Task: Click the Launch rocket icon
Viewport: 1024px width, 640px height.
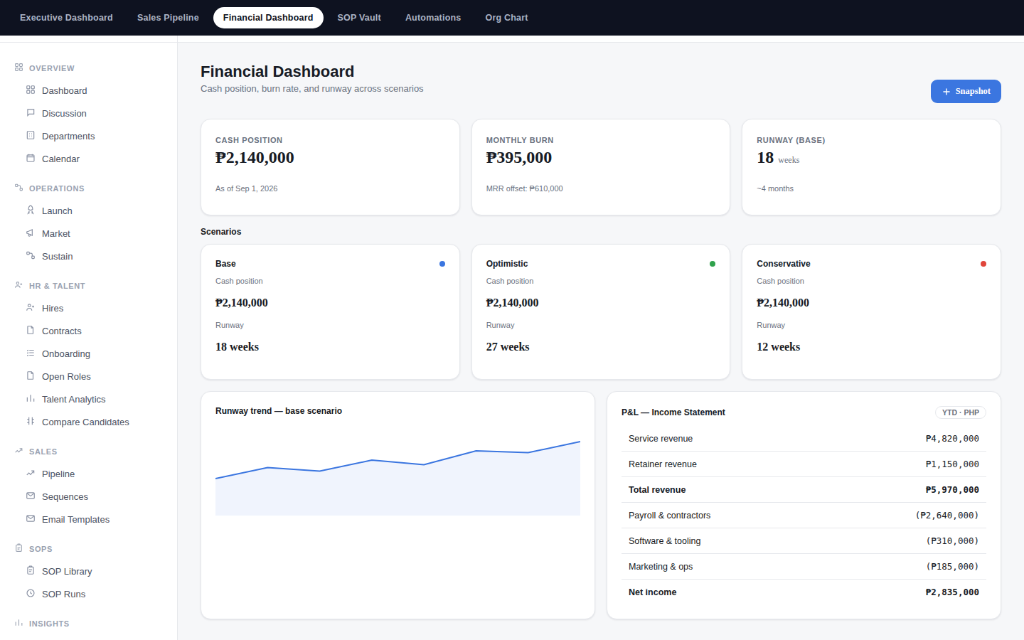Action: 30,210
